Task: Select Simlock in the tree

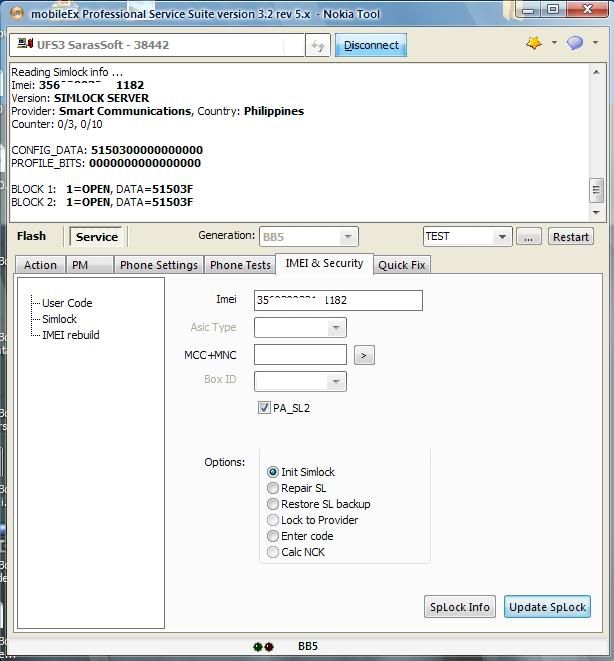Action: pos(59,319)
